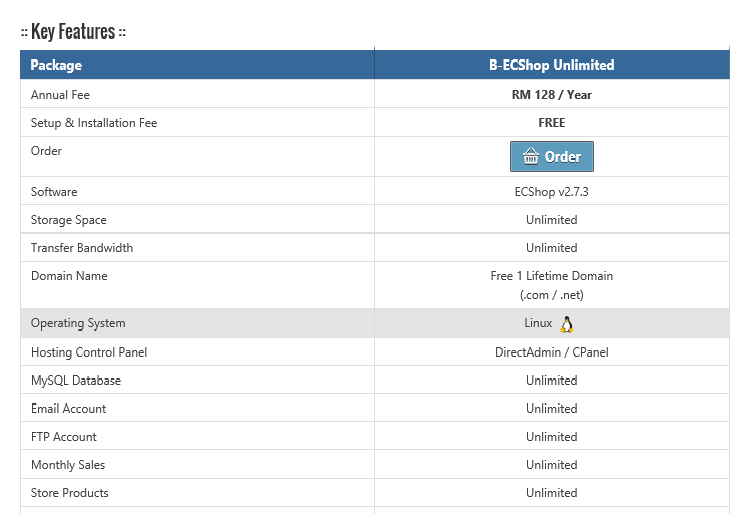Click the MySQL Database label

pyautogui.click(x=76, y=380)
